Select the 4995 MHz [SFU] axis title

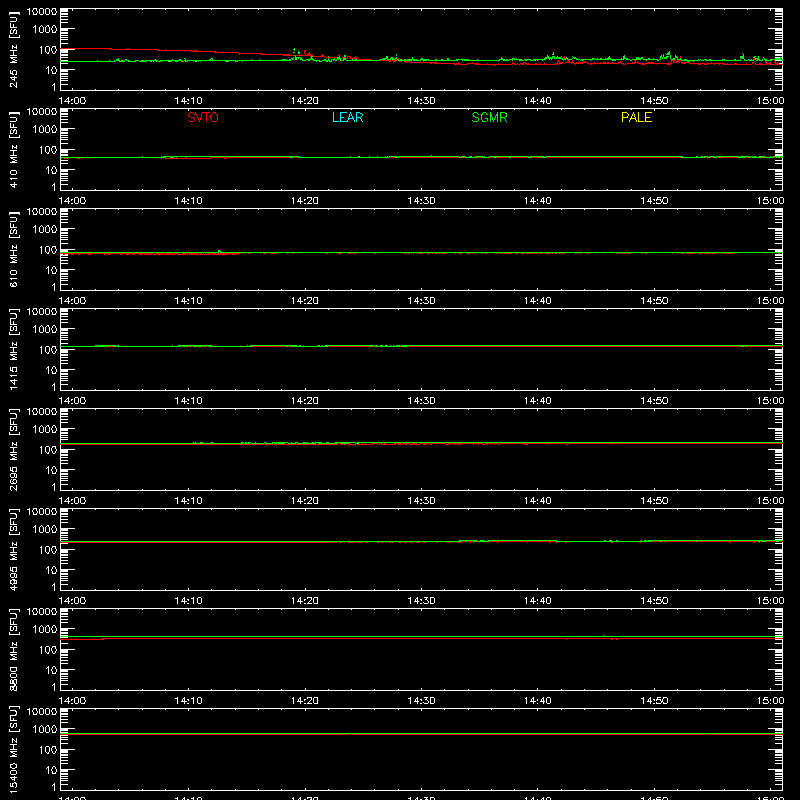tap(13, 549)
